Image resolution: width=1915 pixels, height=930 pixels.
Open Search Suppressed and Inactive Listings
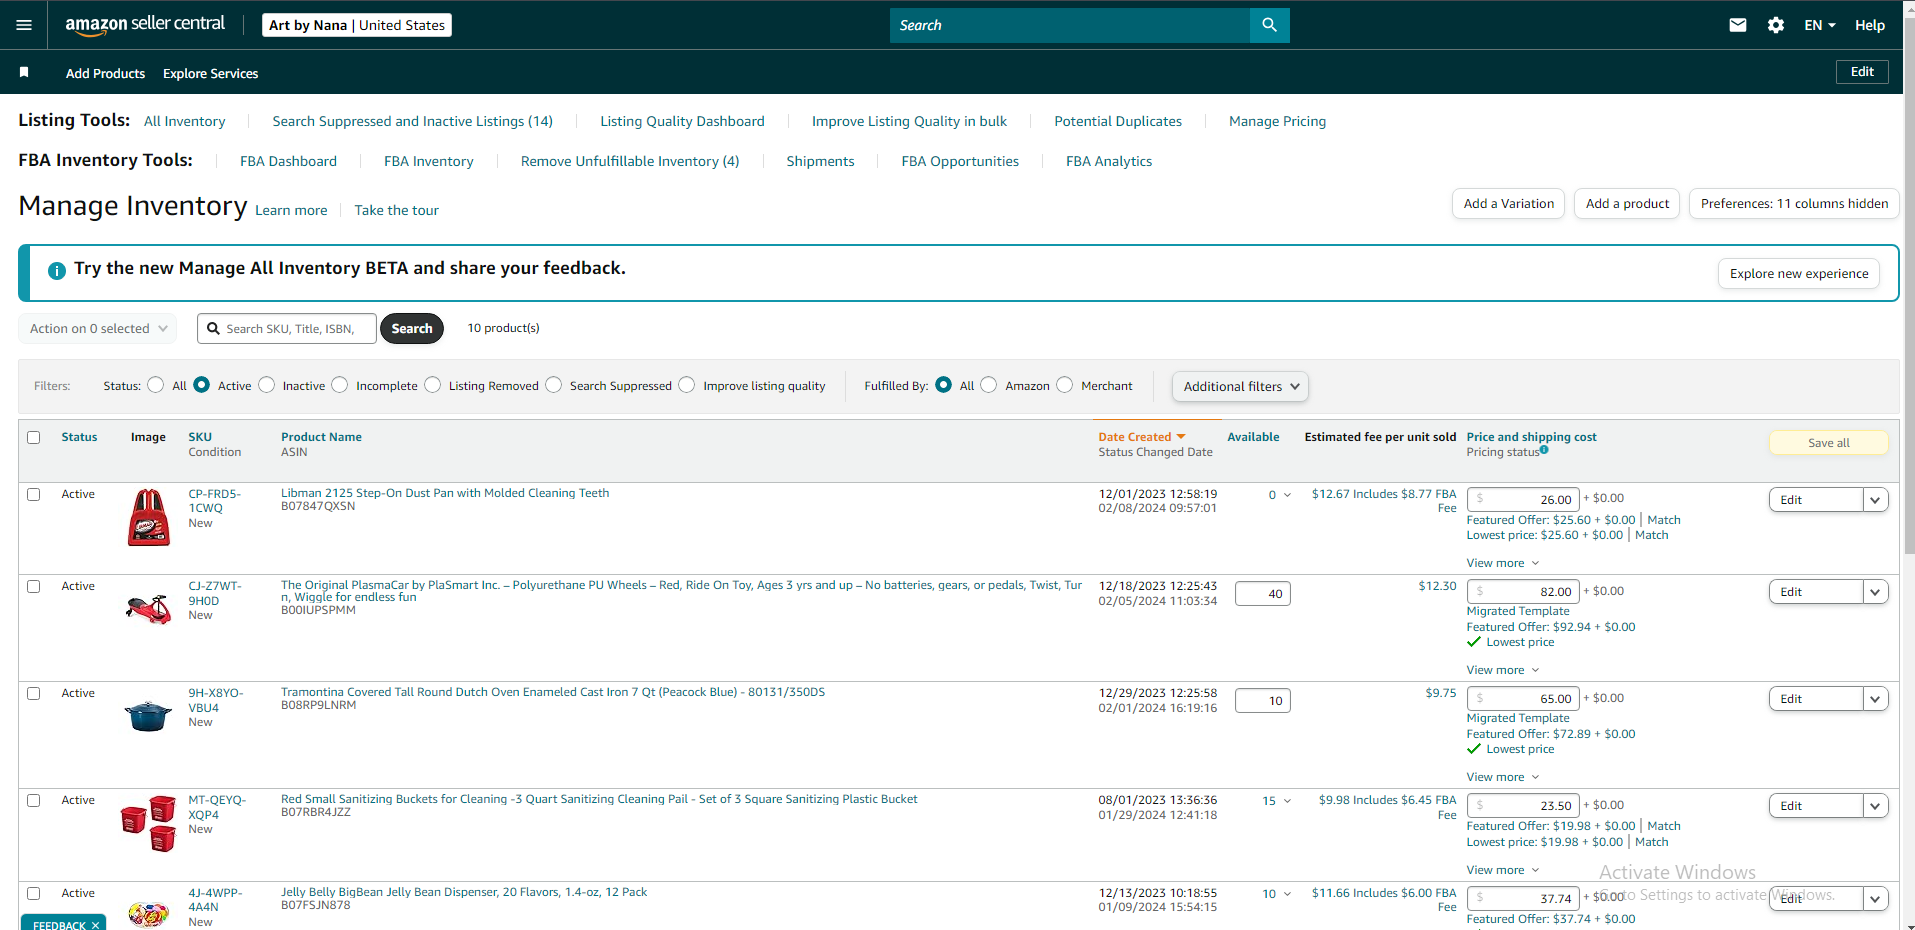[412, 121]
